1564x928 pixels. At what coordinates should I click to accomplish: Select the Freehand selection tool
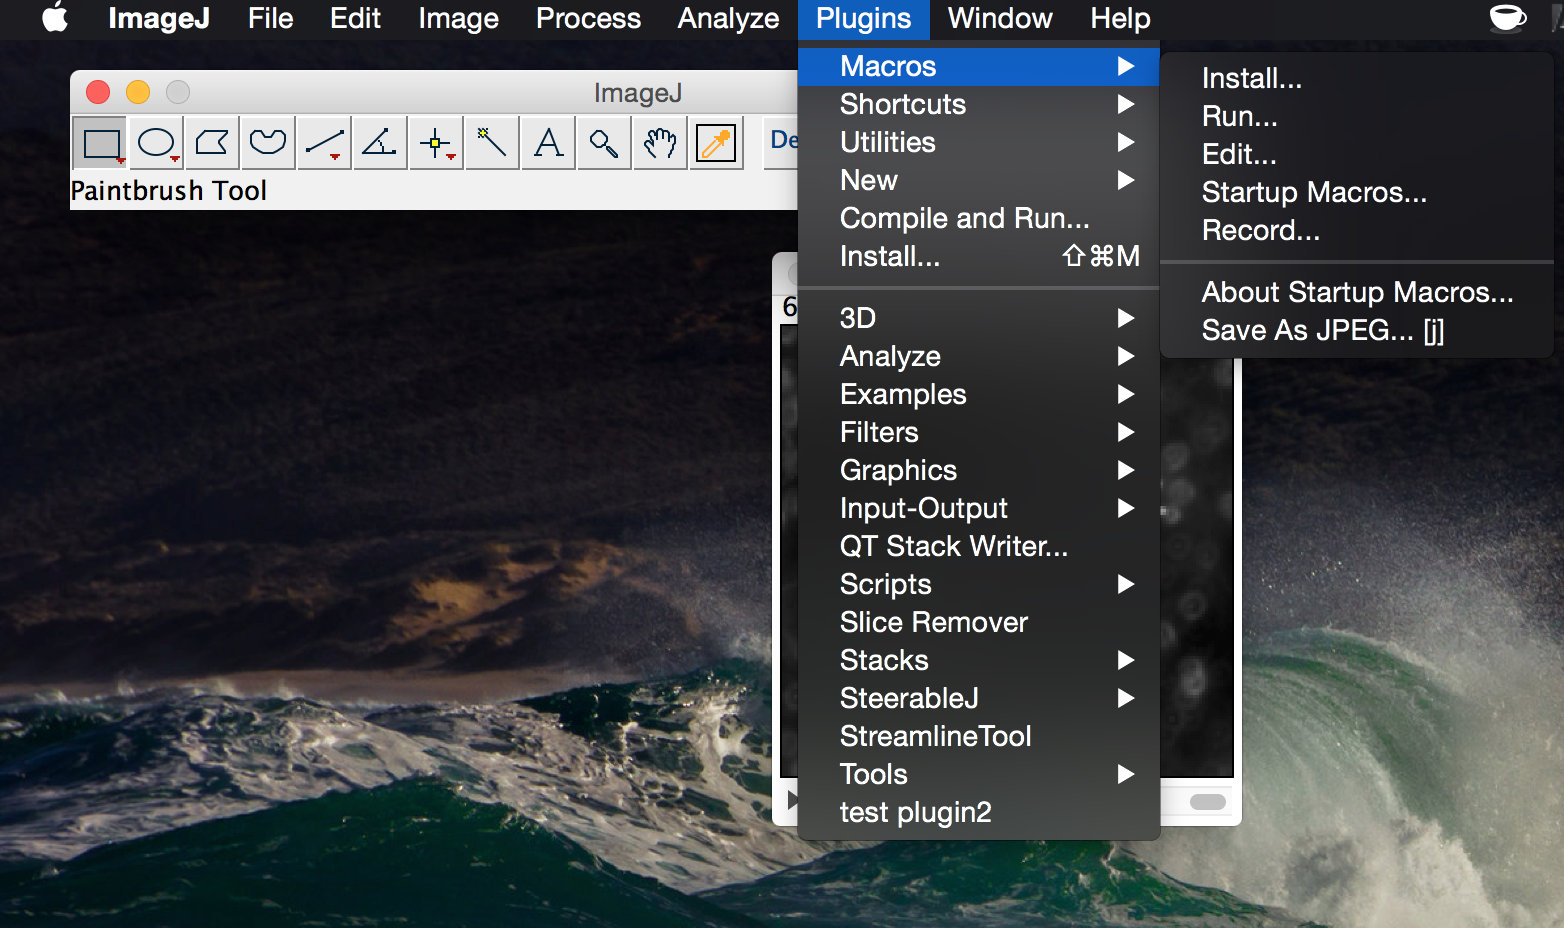coord(268,143)
